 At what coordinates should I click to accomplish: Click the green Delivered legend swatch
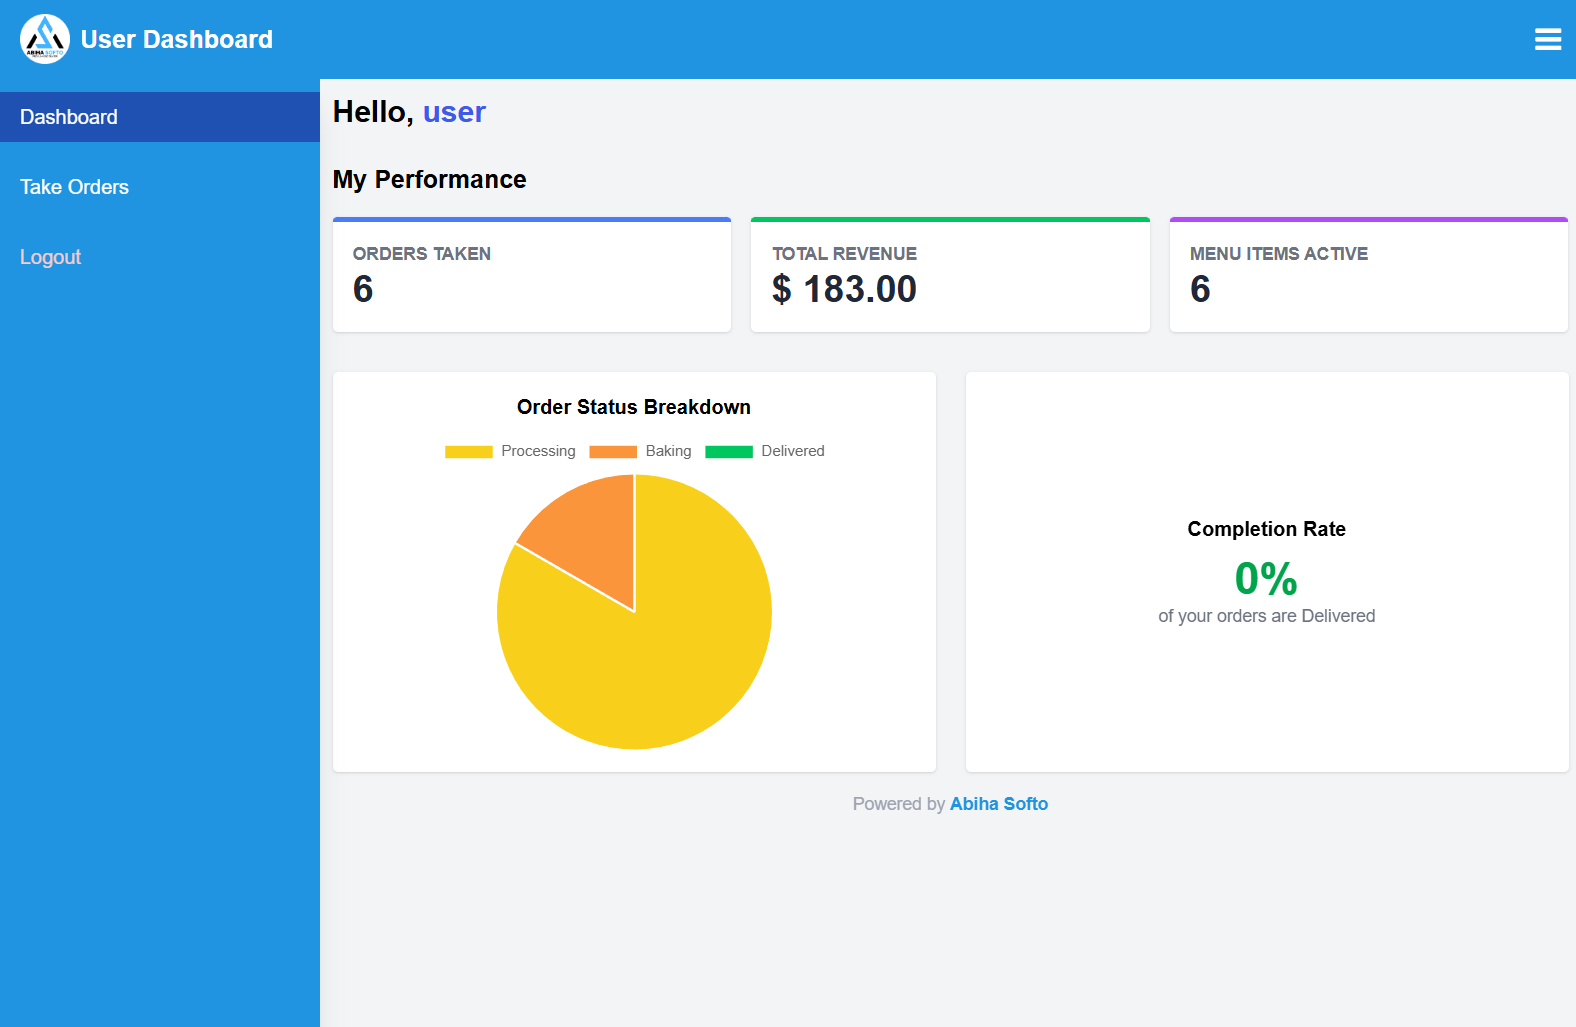pyautogui.click(x=729, y=452)
